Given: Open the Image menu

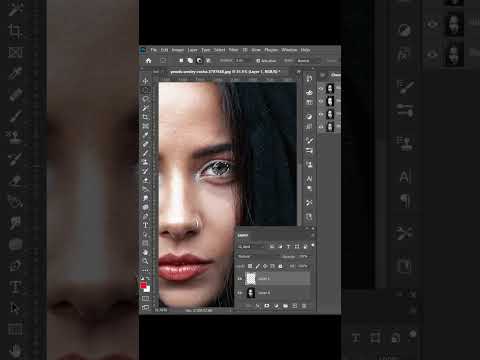Looking at the screenshot, I should (178, 50).
